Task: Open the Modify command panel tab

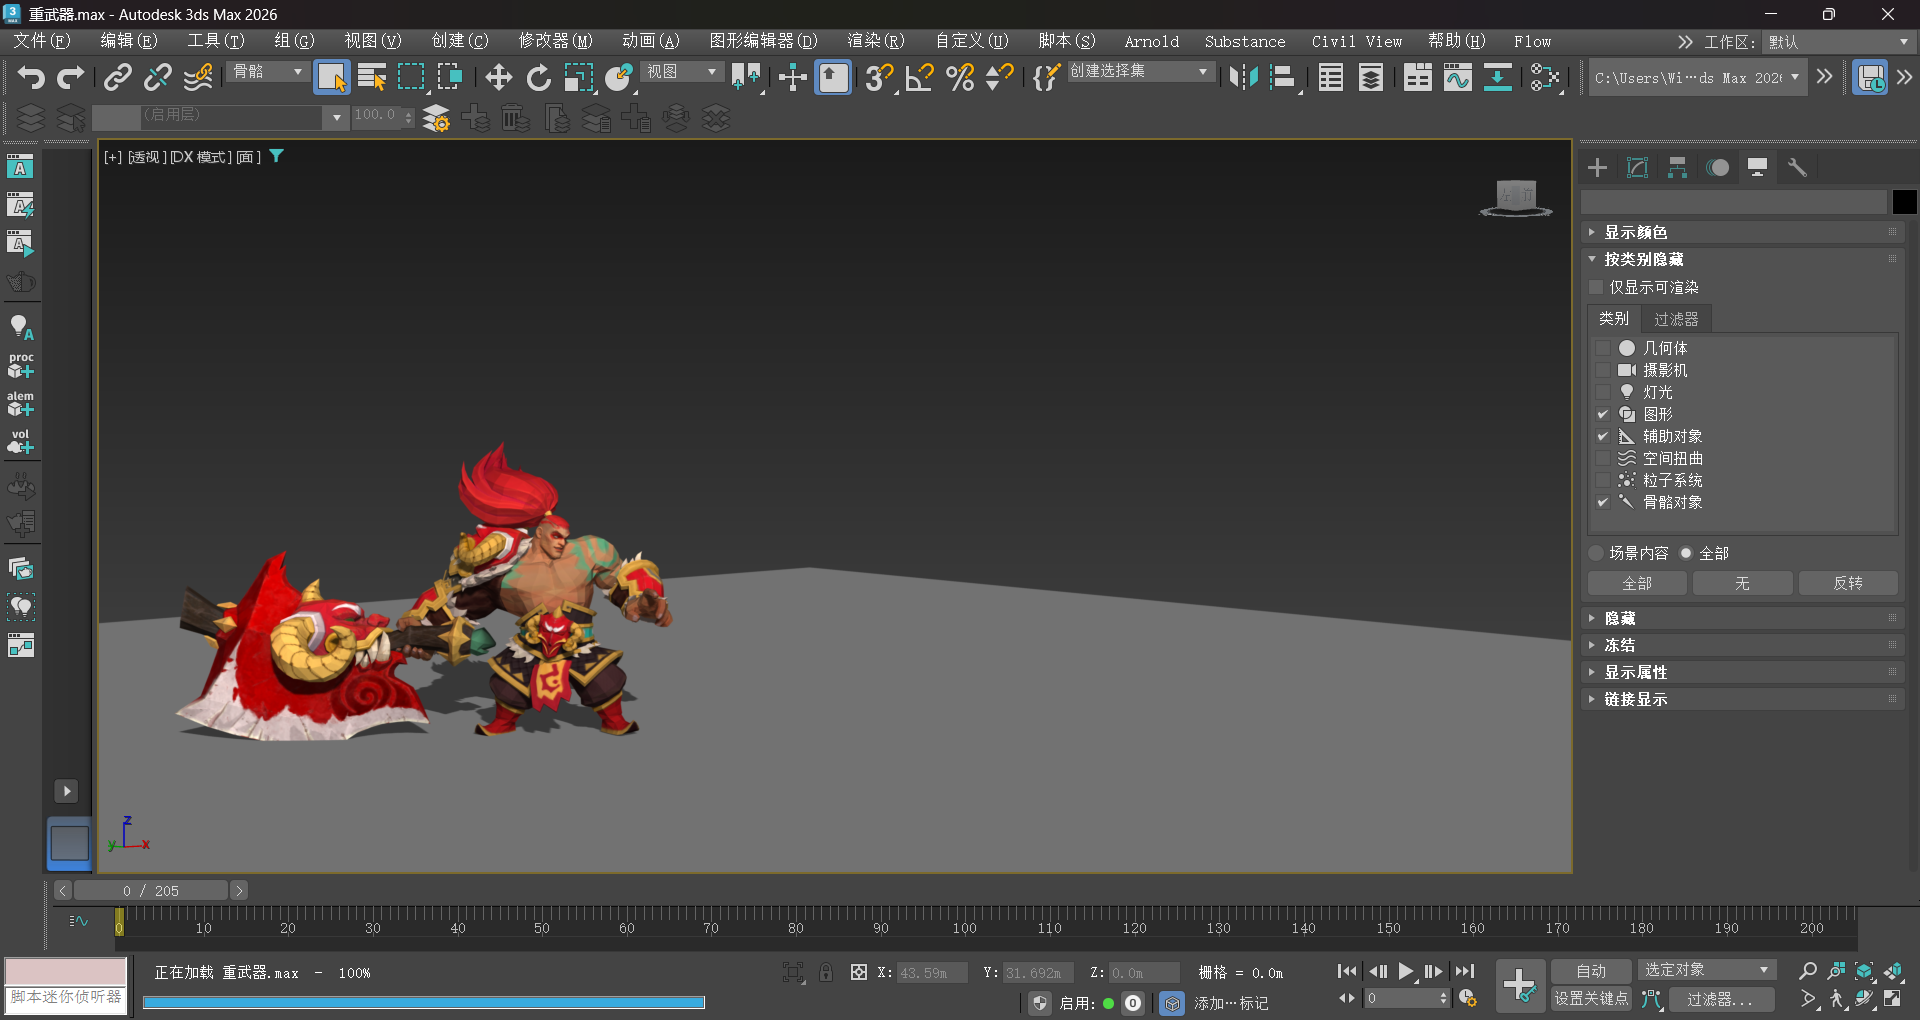Action: tap(1637, 167)
